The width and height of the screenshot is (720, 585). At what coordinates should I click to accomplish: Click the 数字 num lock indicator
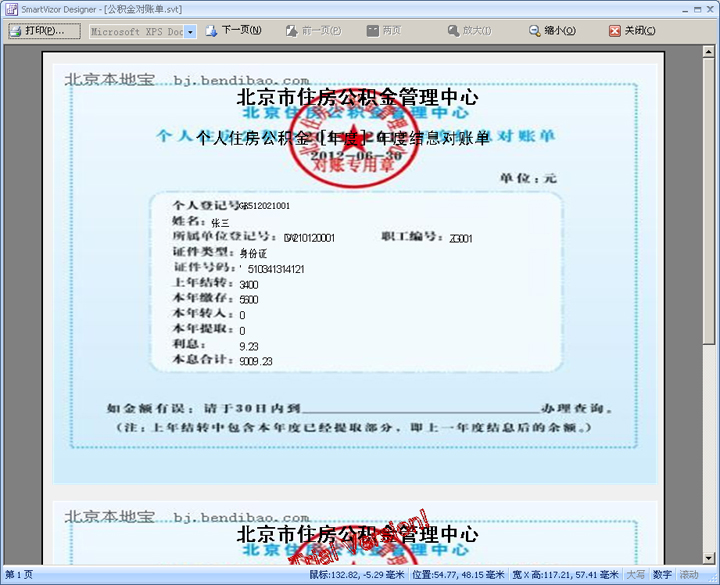click(662, 574)
